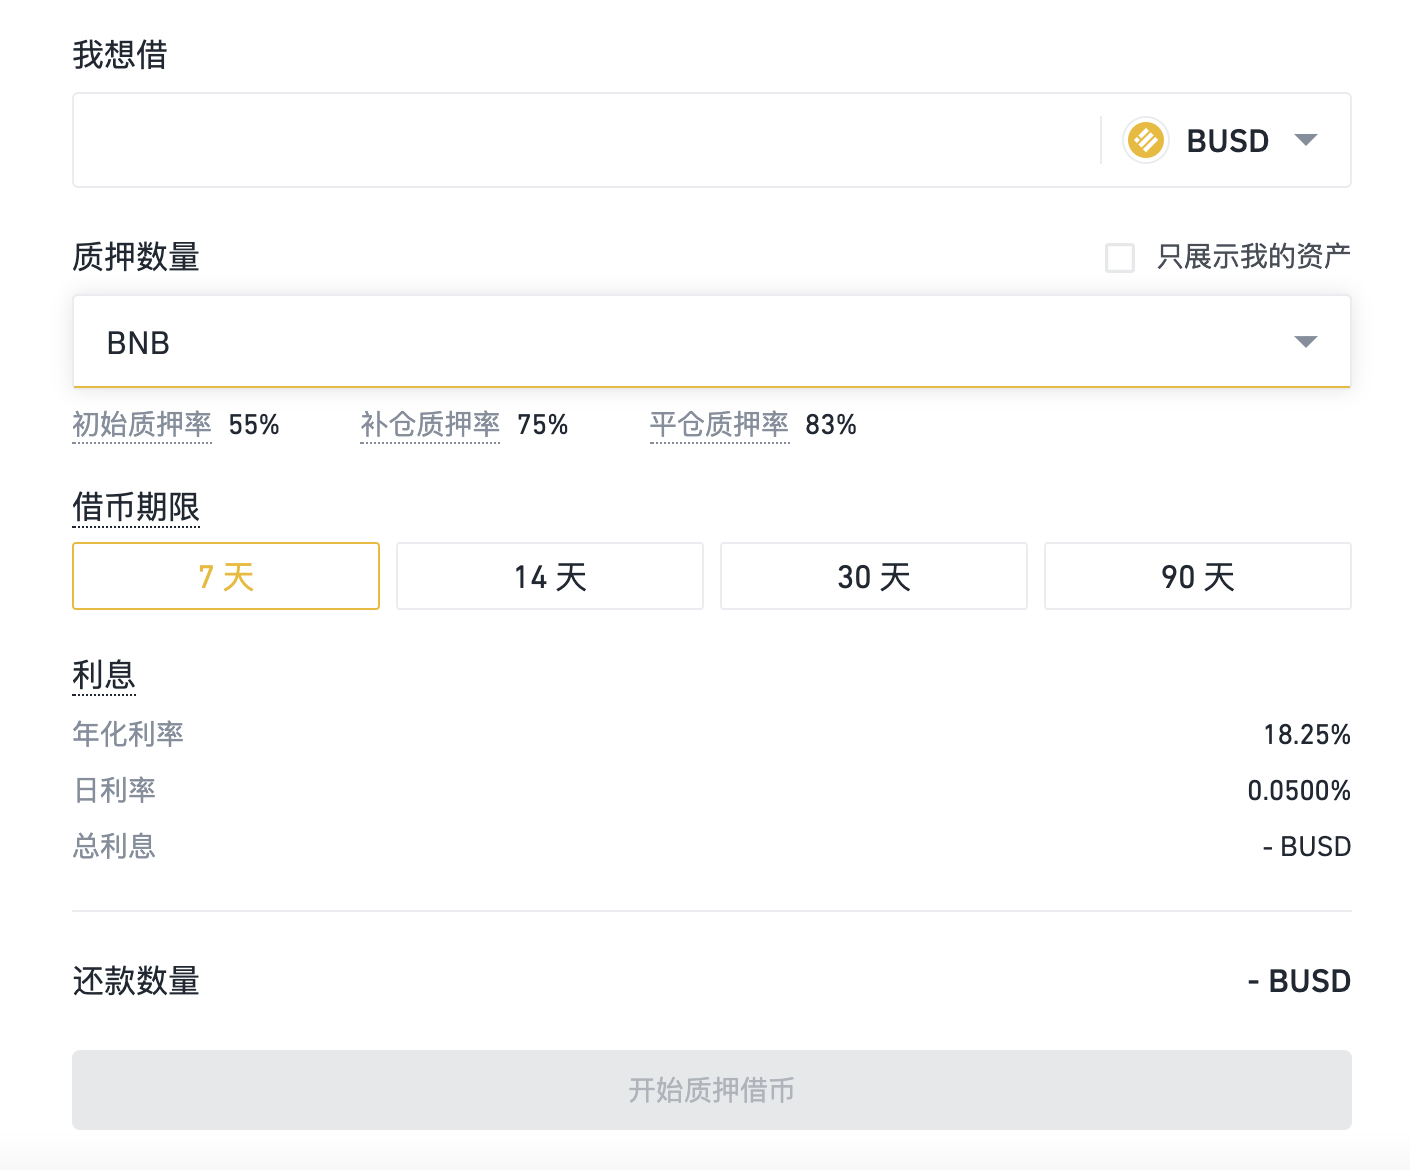1410x1170 pixels.
Task: Click the 利息 underlined label
Action: click(x=104, y=675)
